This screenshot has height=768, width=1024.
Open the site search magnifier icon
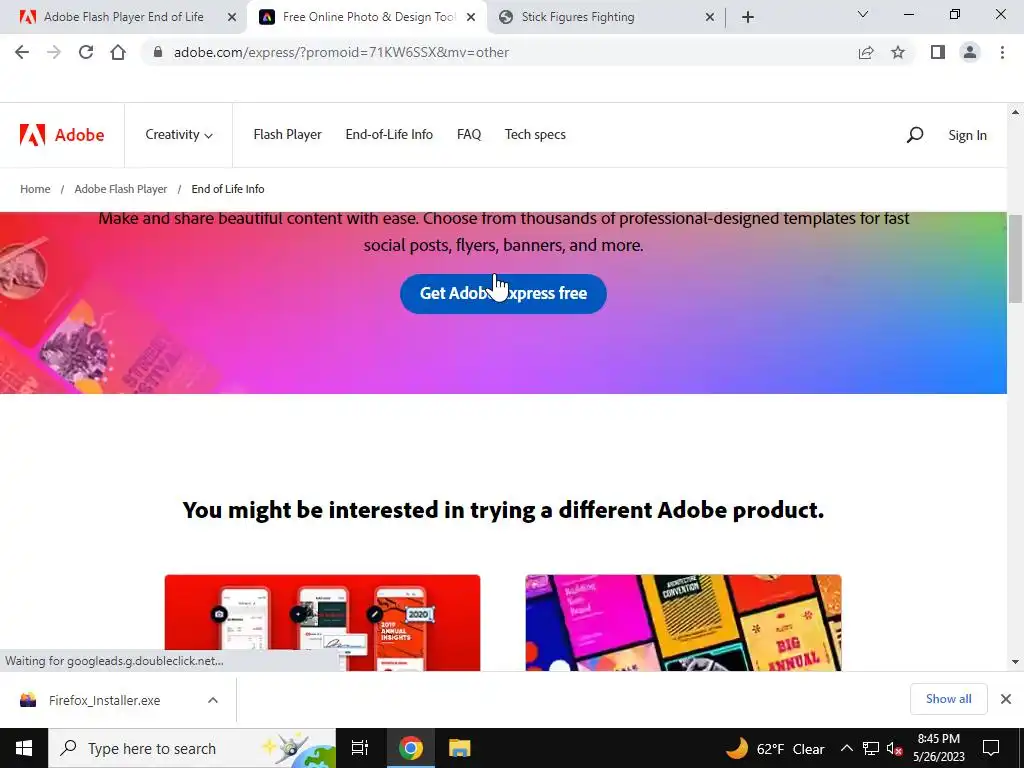click(915, 135)
